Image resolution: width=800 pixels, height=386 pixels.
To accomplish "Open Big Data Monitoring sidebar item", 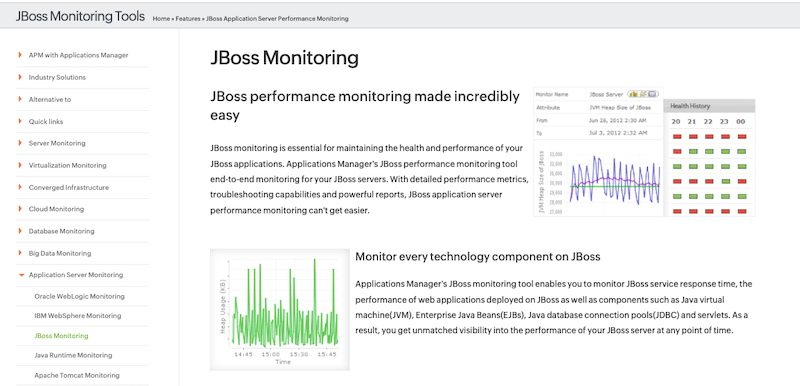I will [60, 253].
